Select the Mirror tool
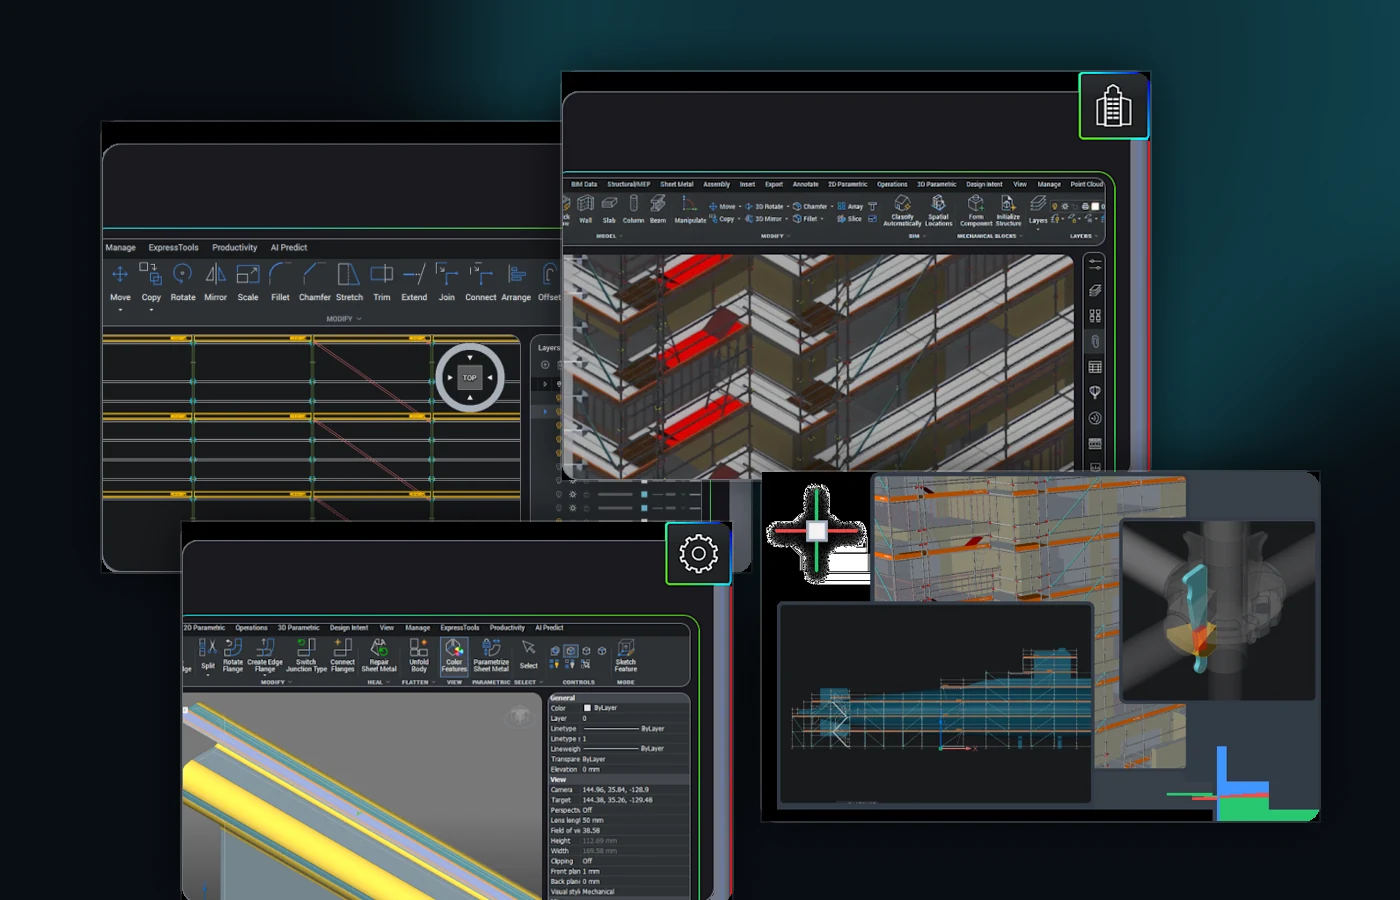 (215, 282)
